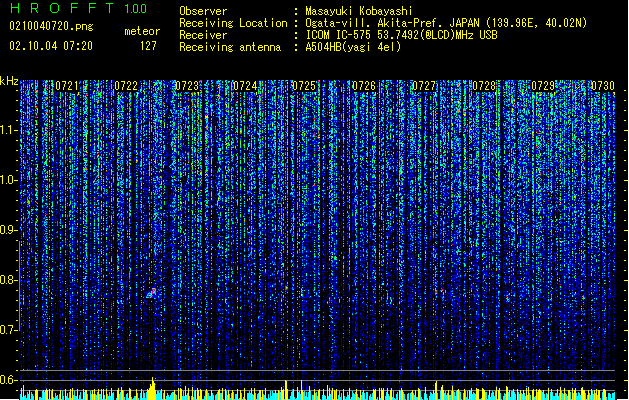
Task: Click the 0723 time marker
Action: [x=187, y=86]
